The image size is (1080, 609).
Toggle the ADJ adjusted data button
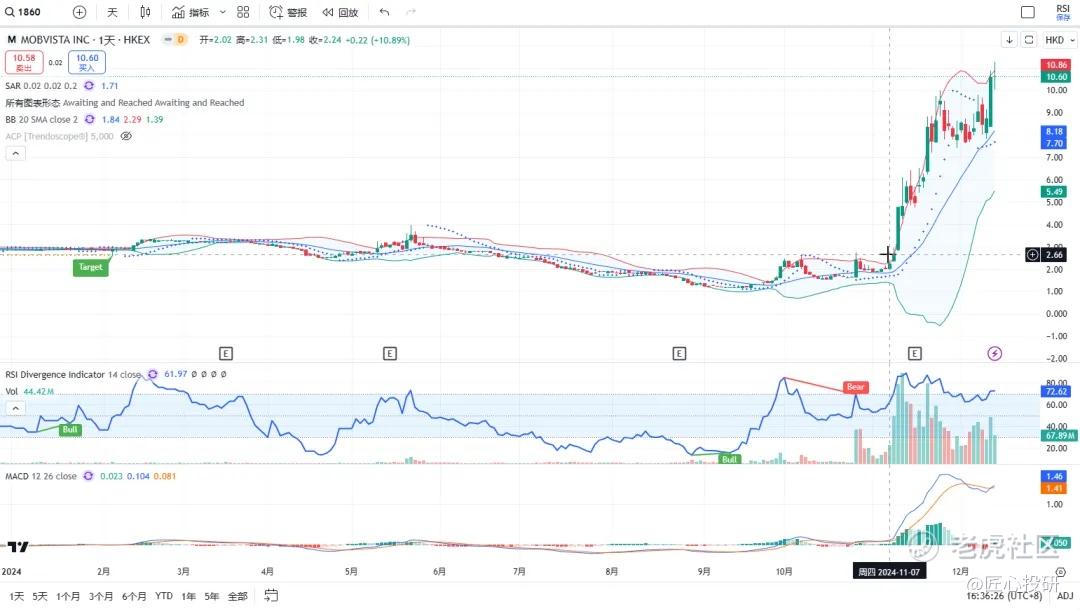[x=1065, y=596]
